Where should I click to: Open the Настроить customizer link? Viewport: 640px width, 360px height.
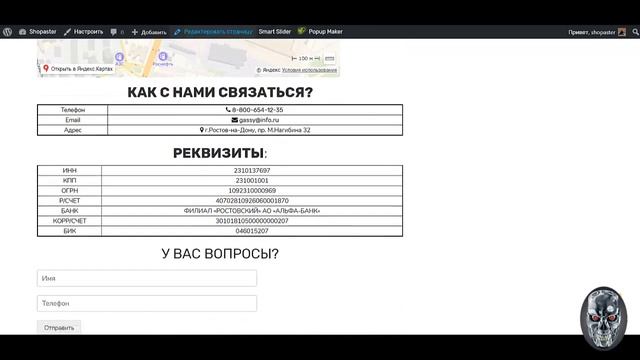[x=84, y=32]
